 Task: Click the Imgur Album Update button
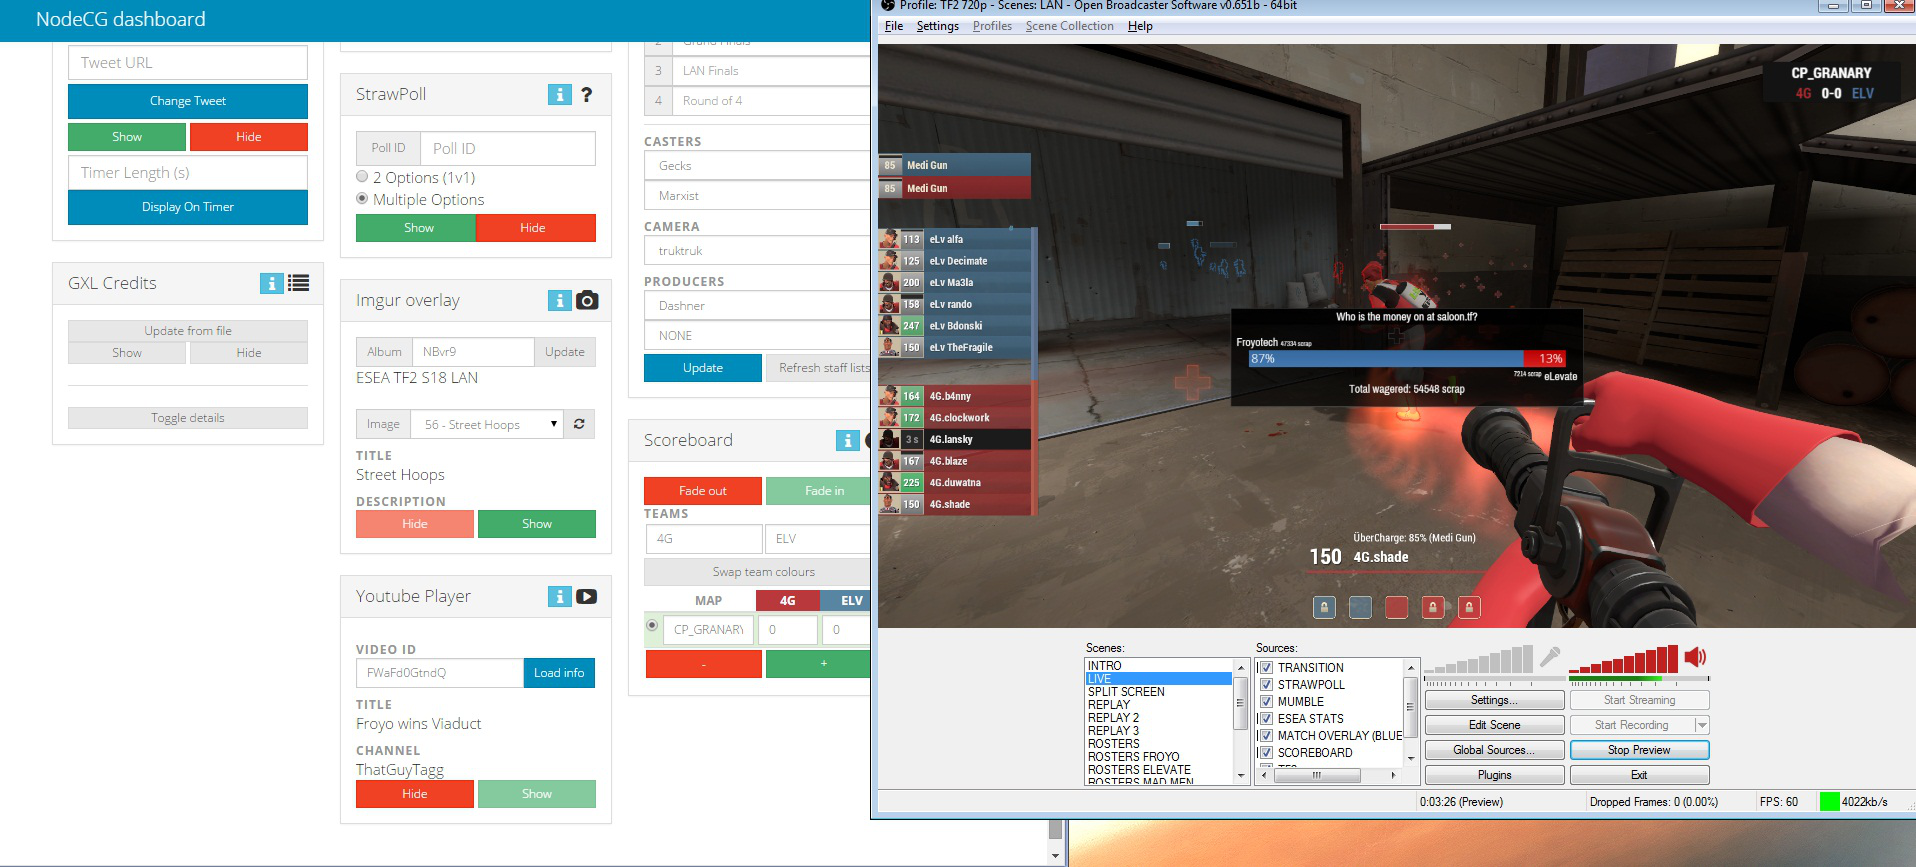(565, 352)
